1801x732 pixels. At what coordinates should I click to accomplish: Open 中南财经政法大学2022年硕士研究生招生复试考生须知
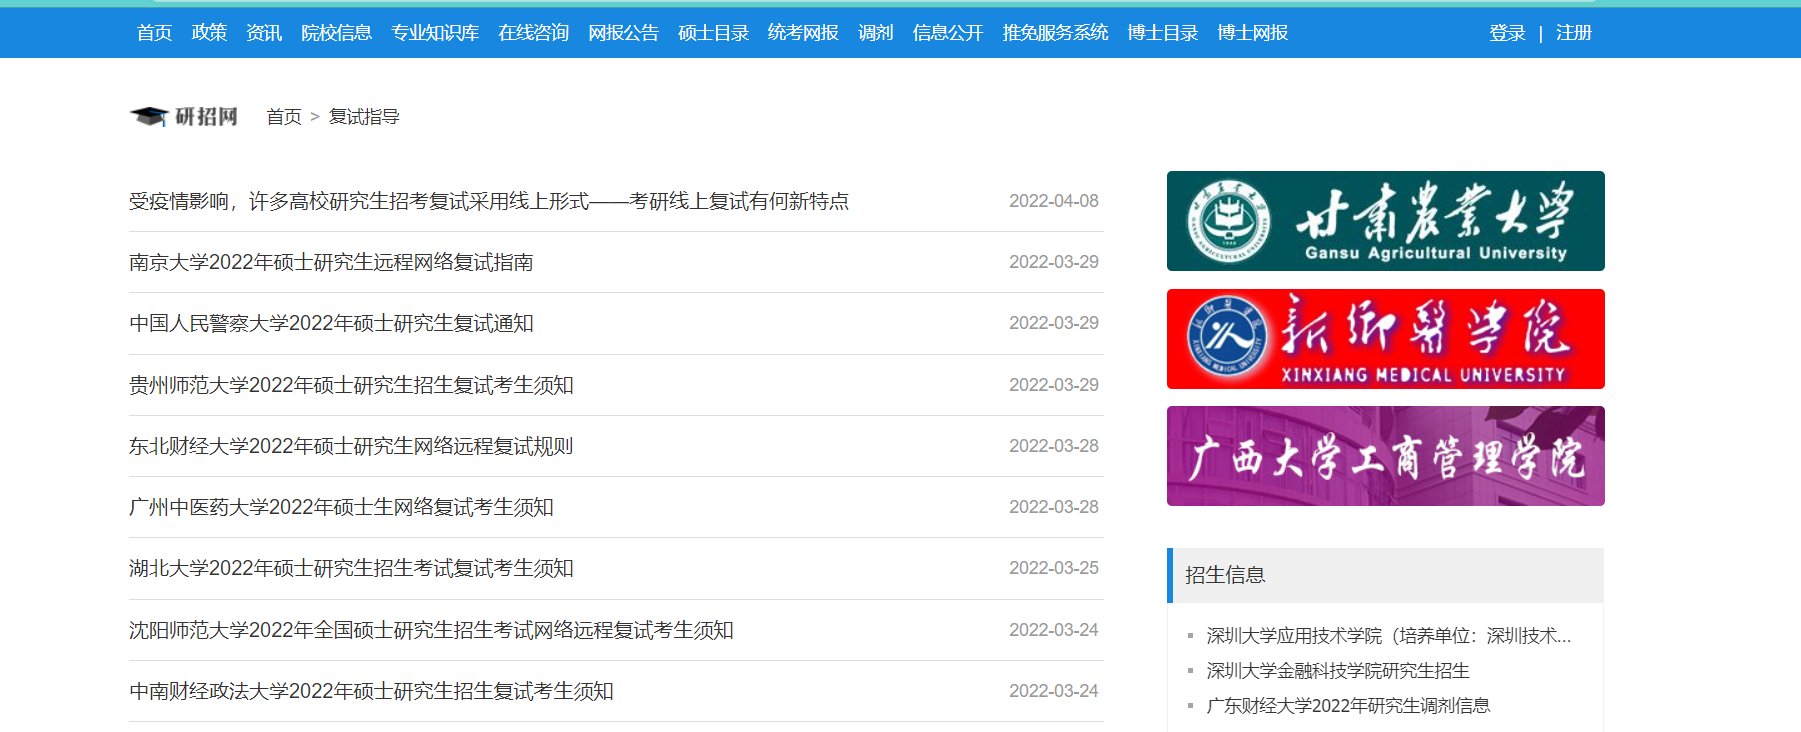point(371,691)
